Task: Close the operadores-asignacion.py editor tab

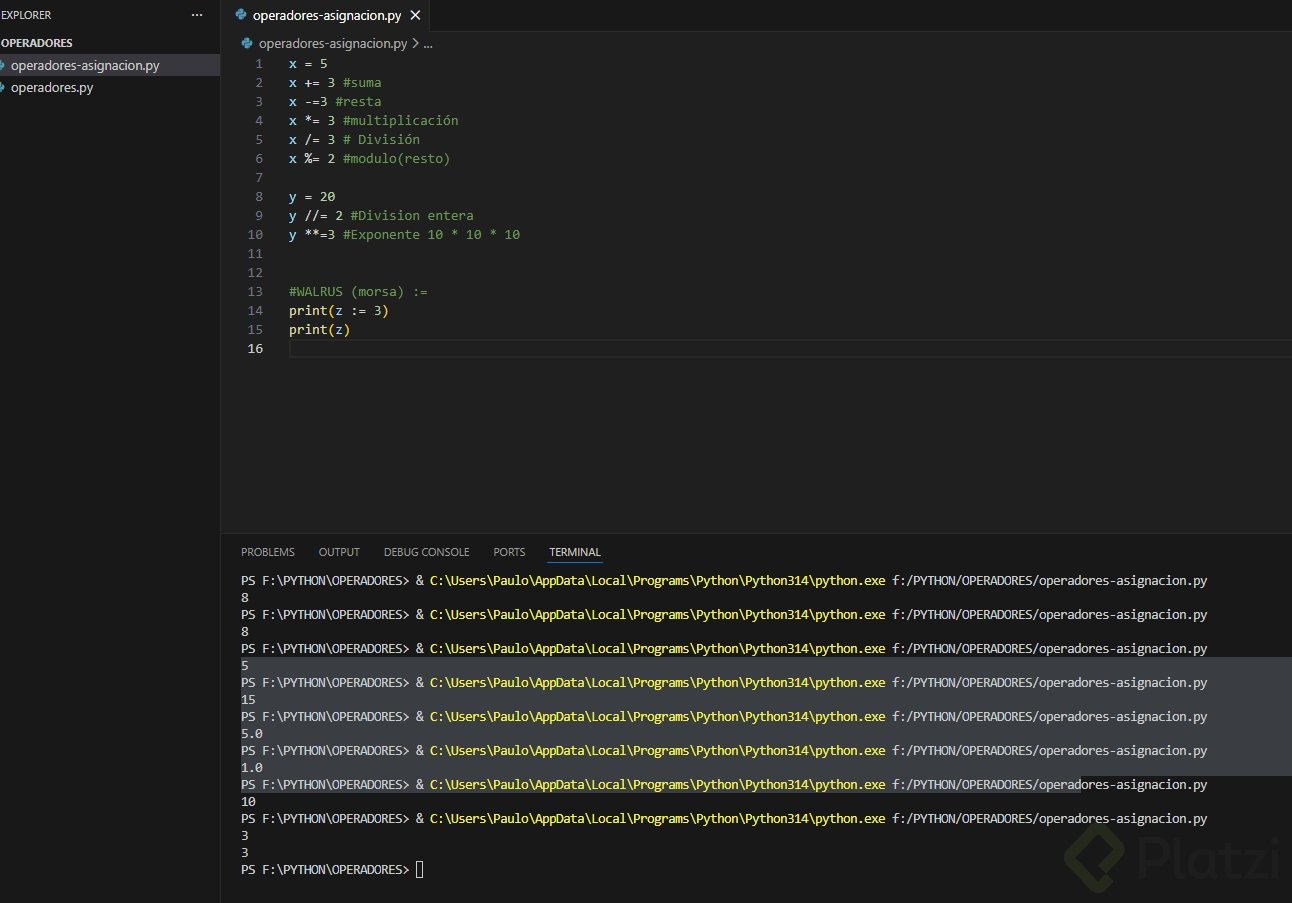Action: (415, 15)
